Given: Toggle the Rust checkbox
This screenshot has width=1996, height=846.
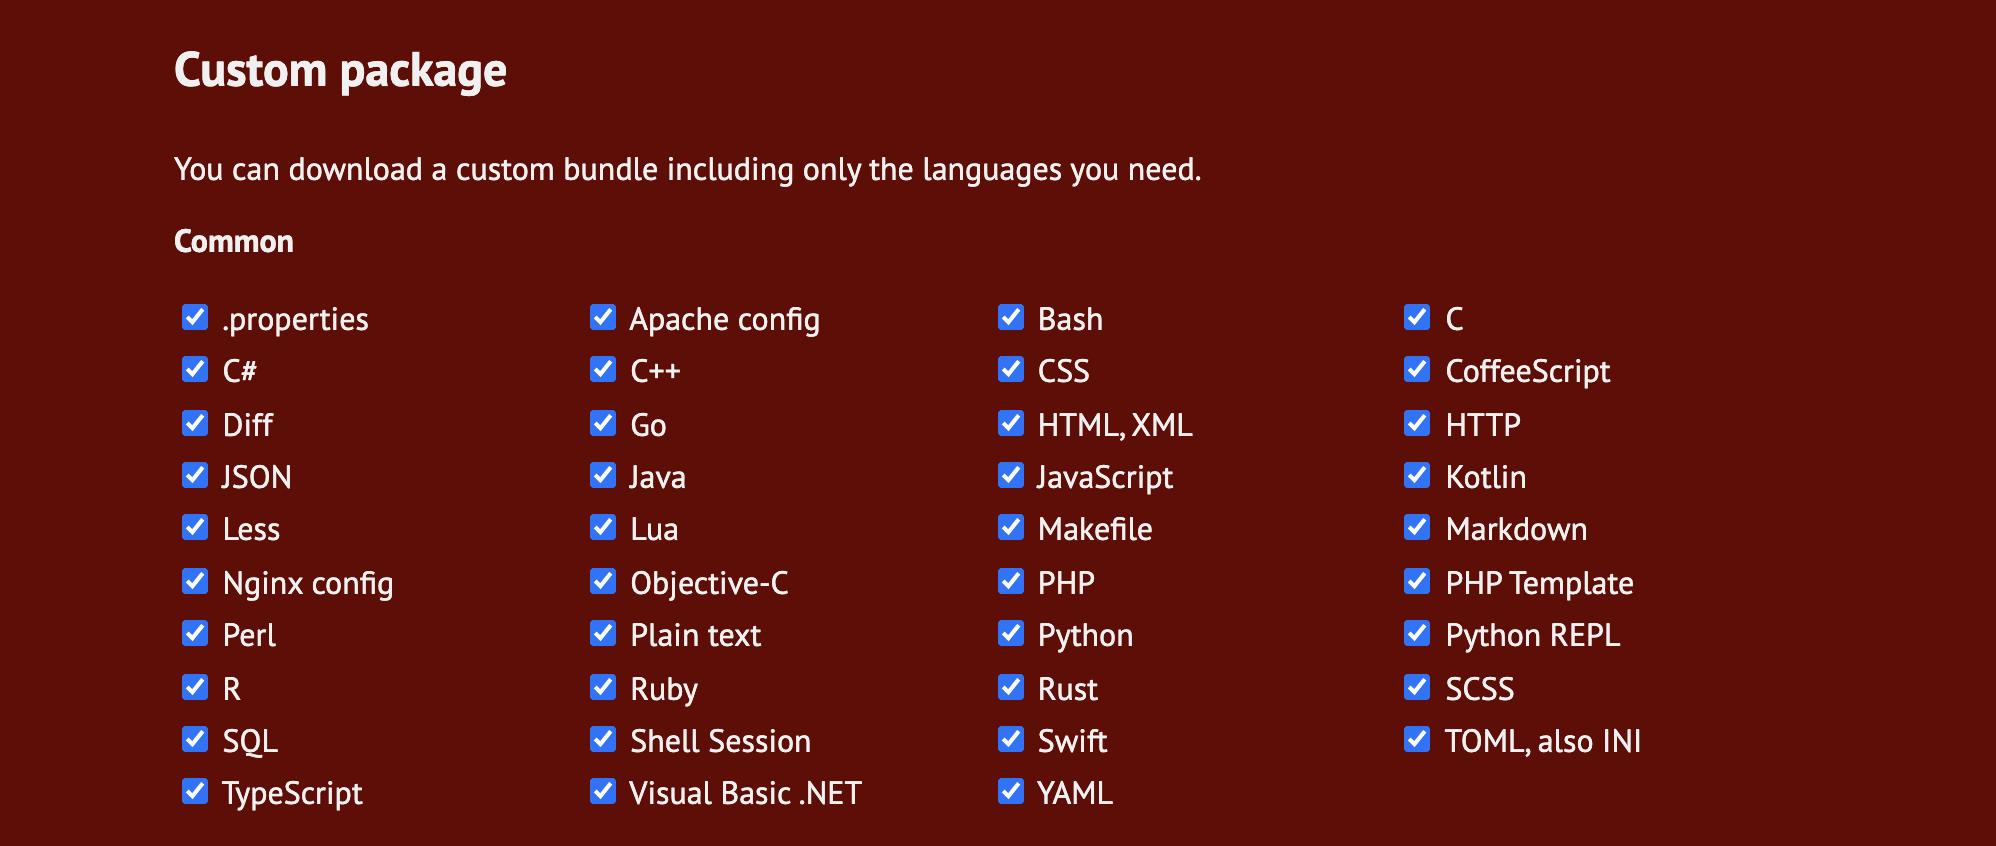Looking at the screenshot, I should (x=1011, y=688).
